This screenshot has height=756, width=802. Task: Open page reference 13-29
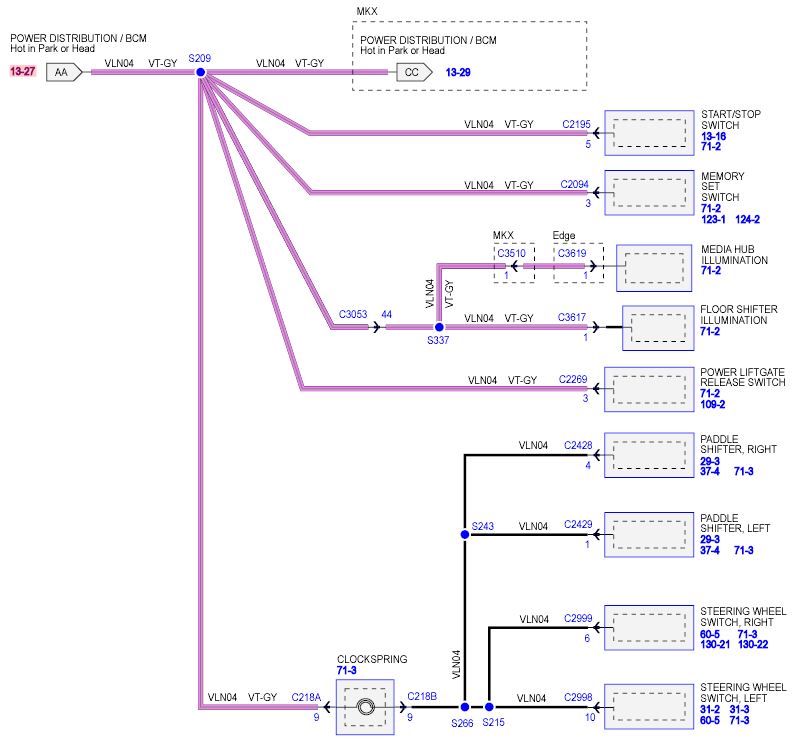tap(458, 72)
